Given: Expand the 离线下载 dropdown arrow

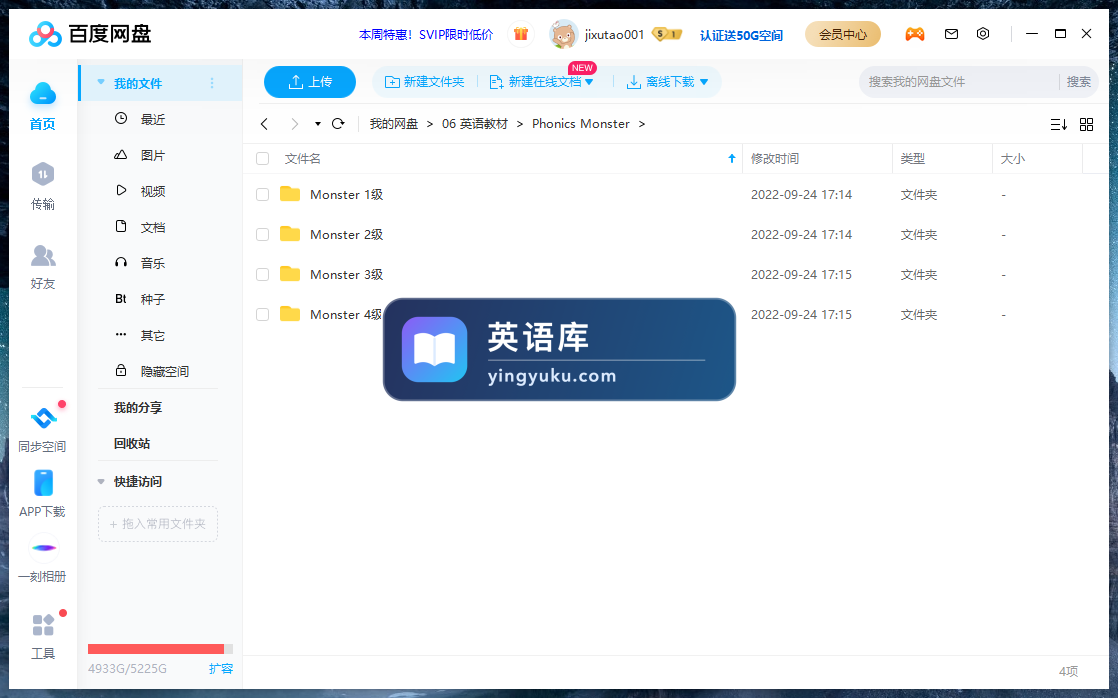Looking at the screenshot, I should 704,82.
